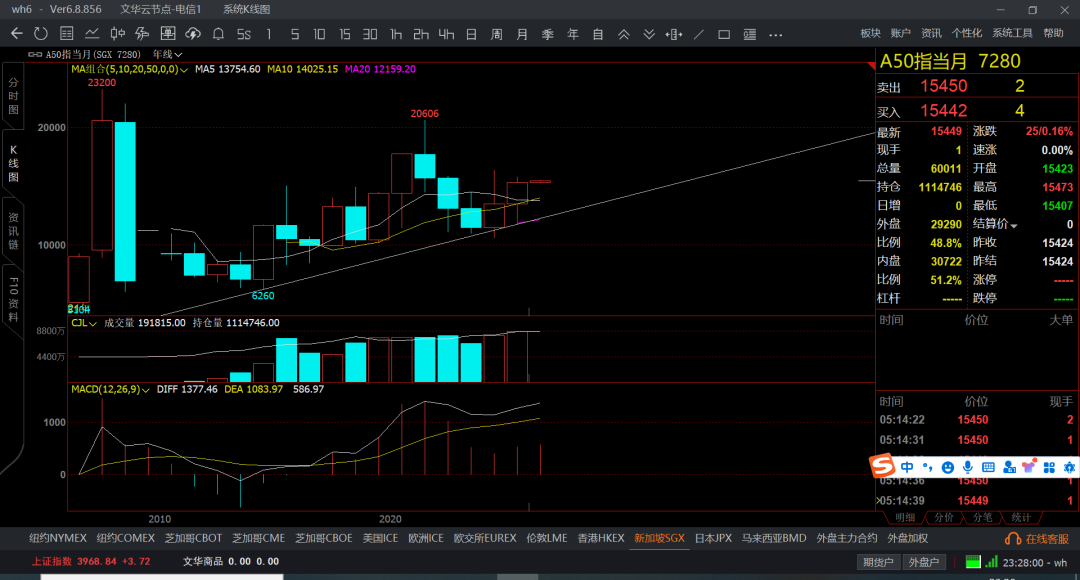Select the candlestick chart icon in the toolbar
This screenshot has height=580, width=1080.
(x=117, y=34)
